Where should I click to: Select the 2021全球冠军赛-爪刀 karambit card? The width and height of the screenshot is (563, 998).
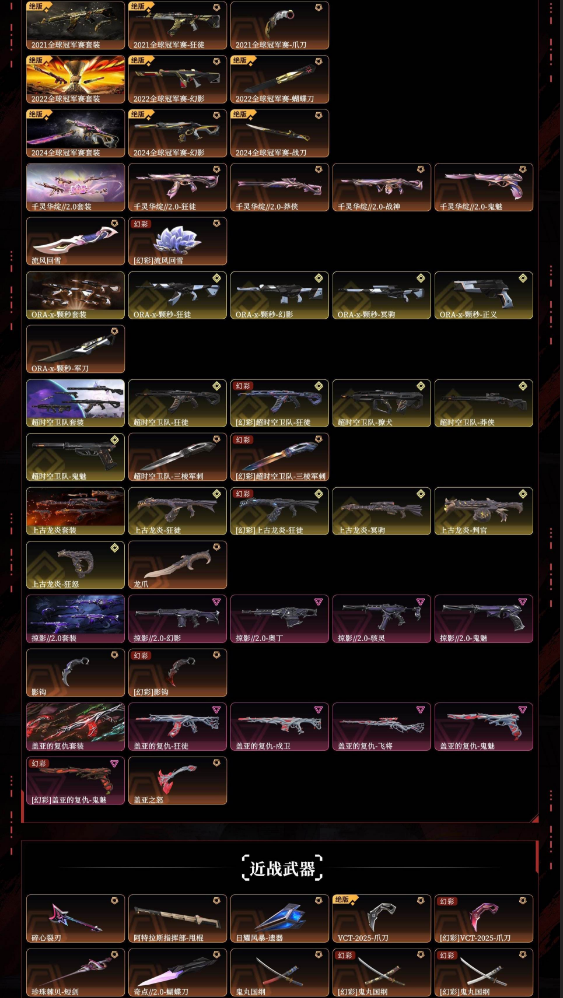[279, 25]
